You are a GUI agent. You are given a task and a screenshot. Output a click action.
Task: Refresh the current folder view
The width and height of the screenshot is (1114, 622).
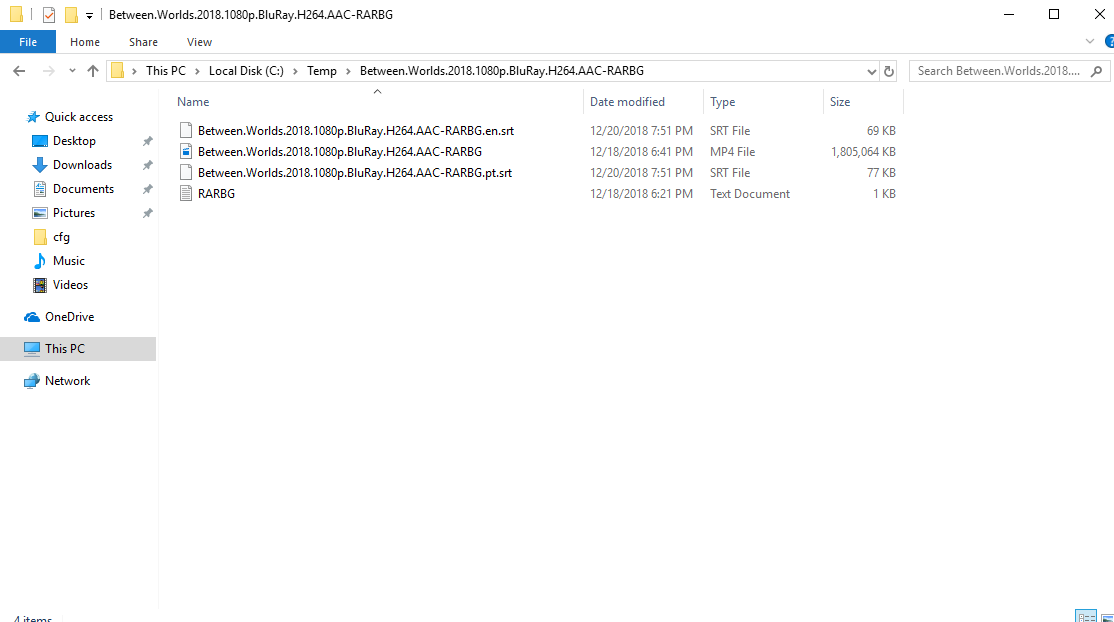pos(888,71)
